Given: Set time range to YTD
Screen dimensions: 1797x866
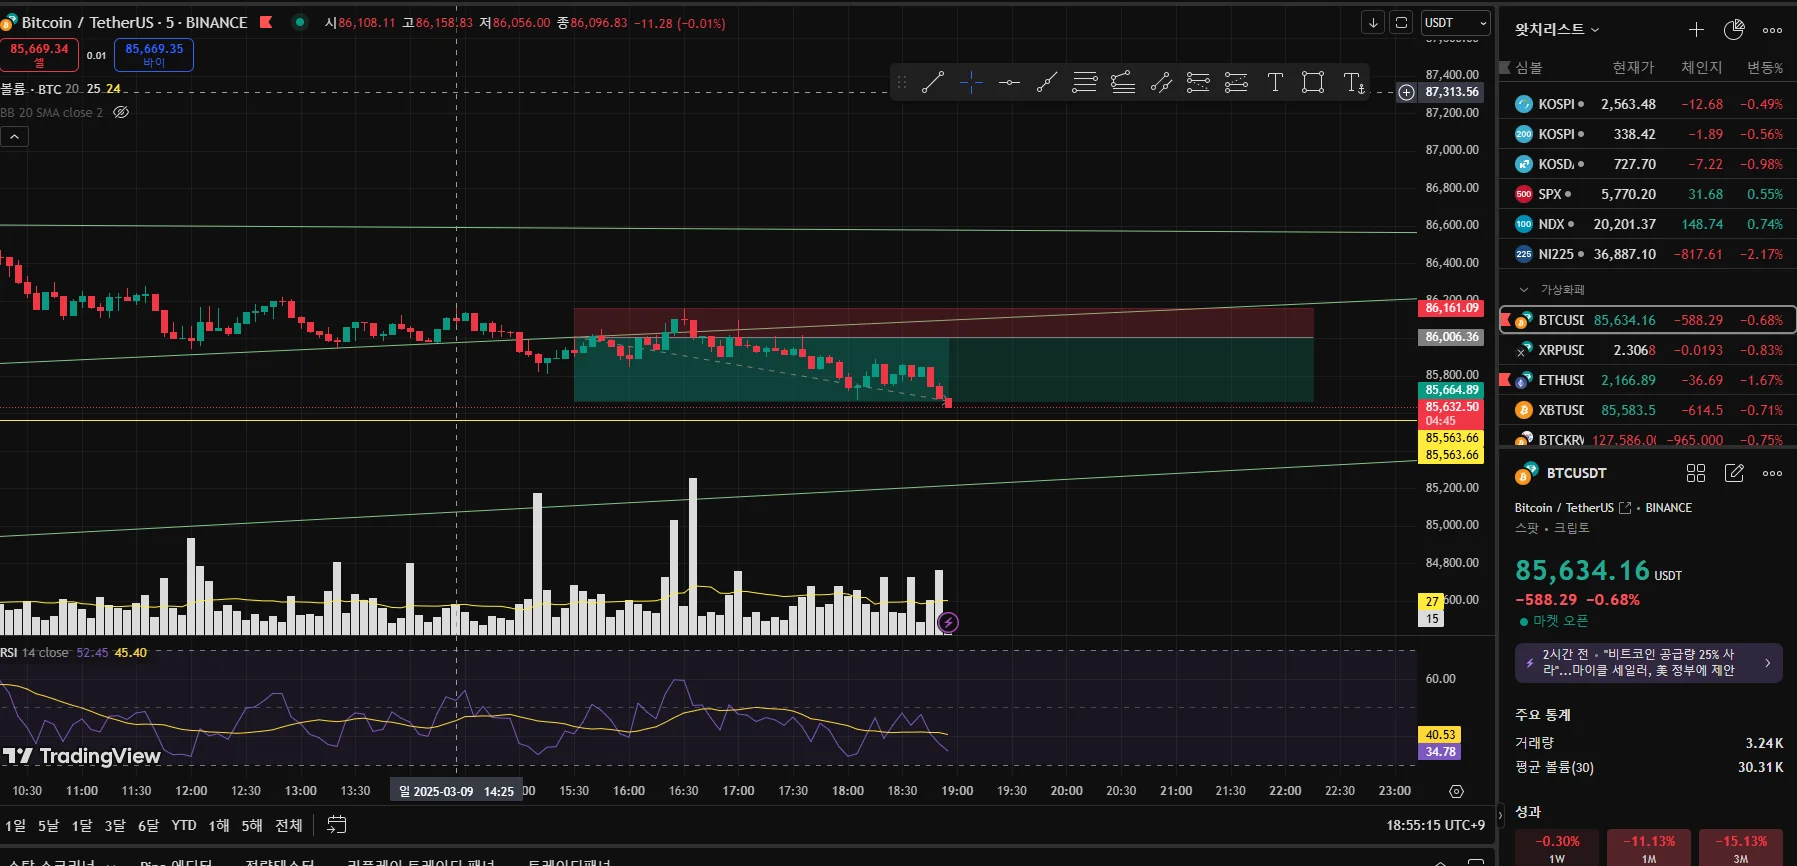Looking at the screenshot, I should point(184,825).
